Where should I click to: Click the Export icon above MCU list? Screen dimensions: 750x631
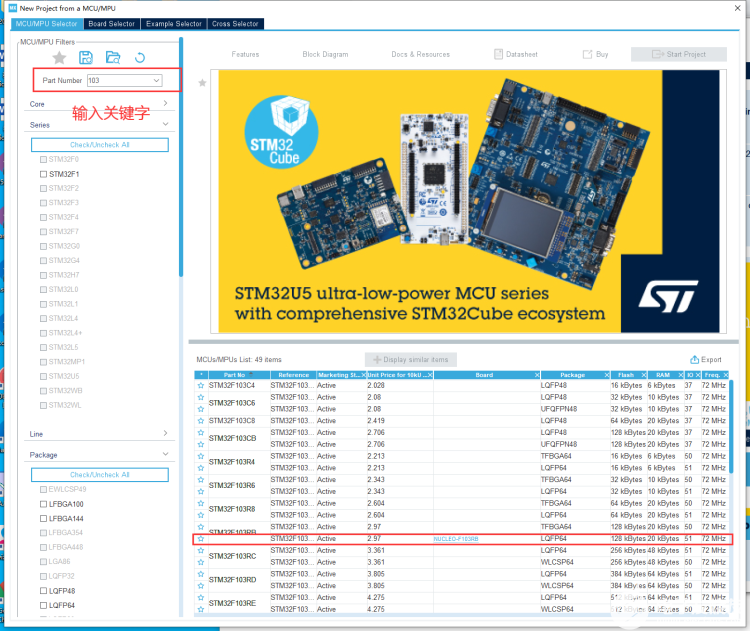706,359
